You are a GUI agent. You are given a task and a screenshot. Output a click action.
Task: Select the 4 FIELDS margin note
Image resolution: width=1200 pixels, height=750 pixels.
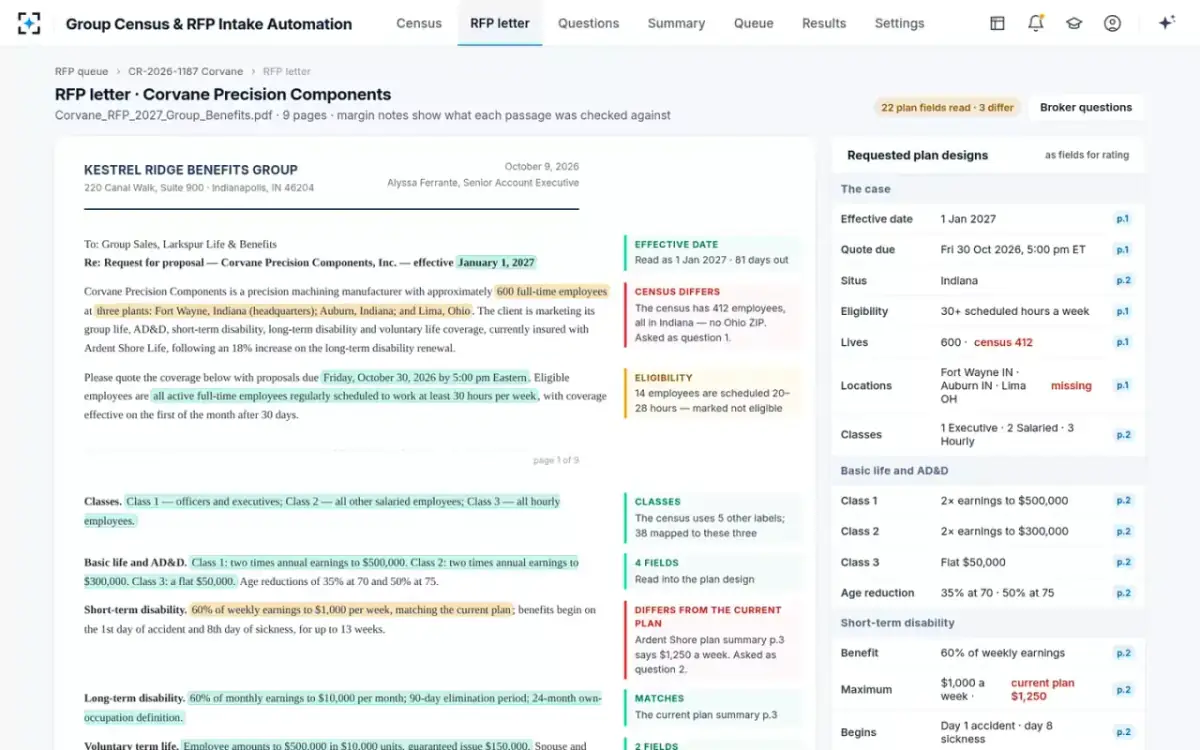point(713,571)
